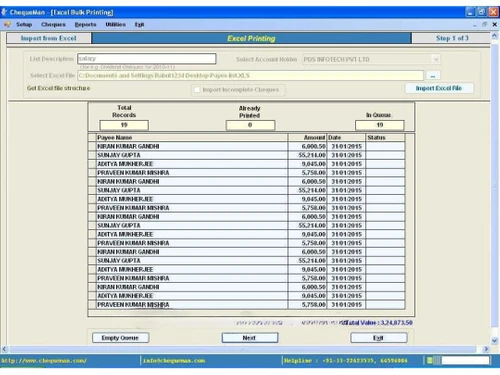
Task: Click the Payee Name column header
Action: [192, 138]
